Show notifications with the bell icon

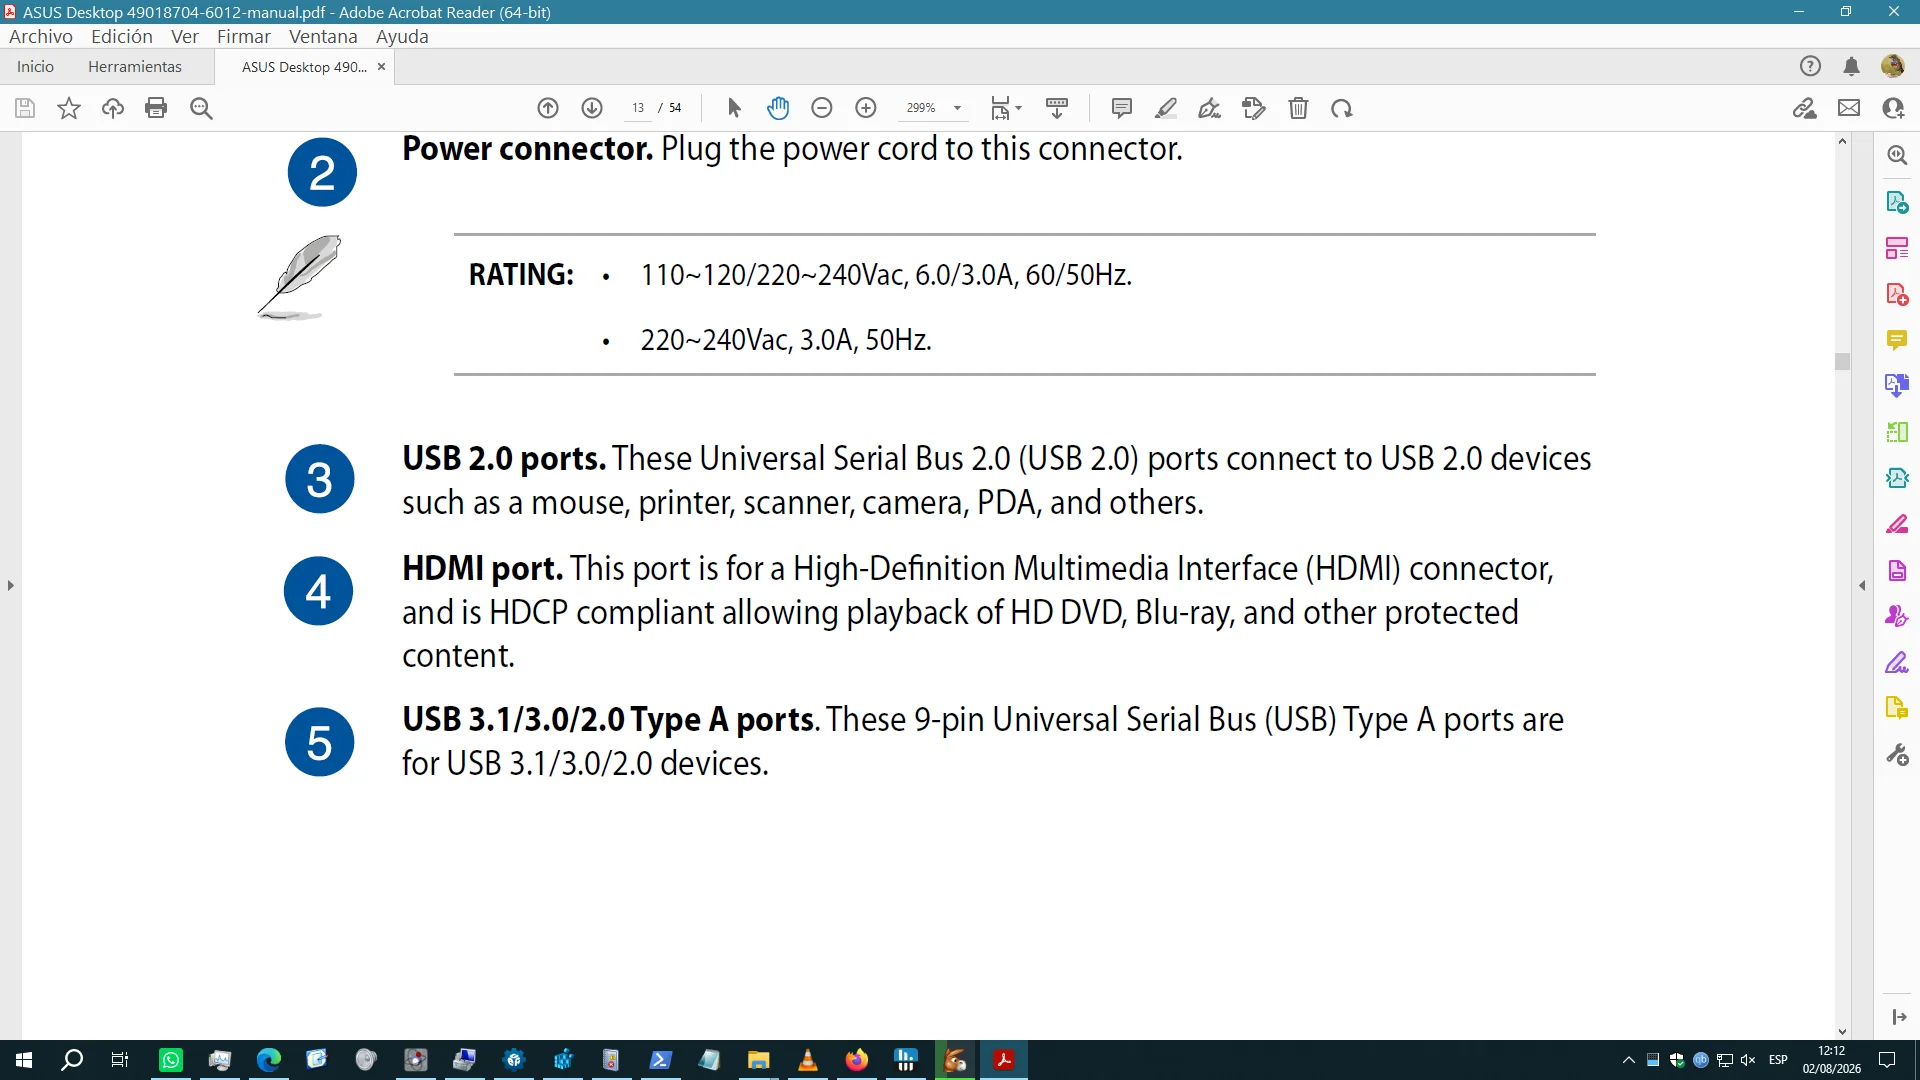click(1852, 66)
